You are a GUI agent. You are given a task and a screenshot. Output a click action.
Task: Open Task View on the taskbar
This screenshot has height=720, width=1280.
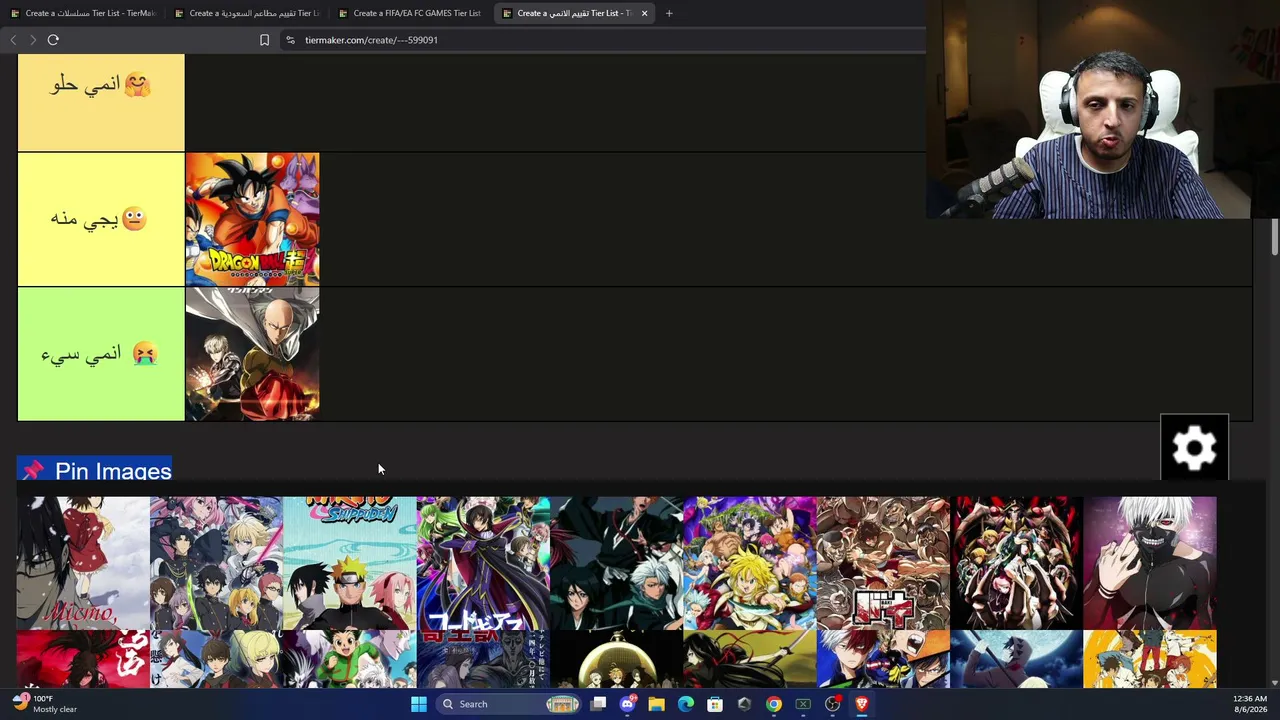[598, 704]
